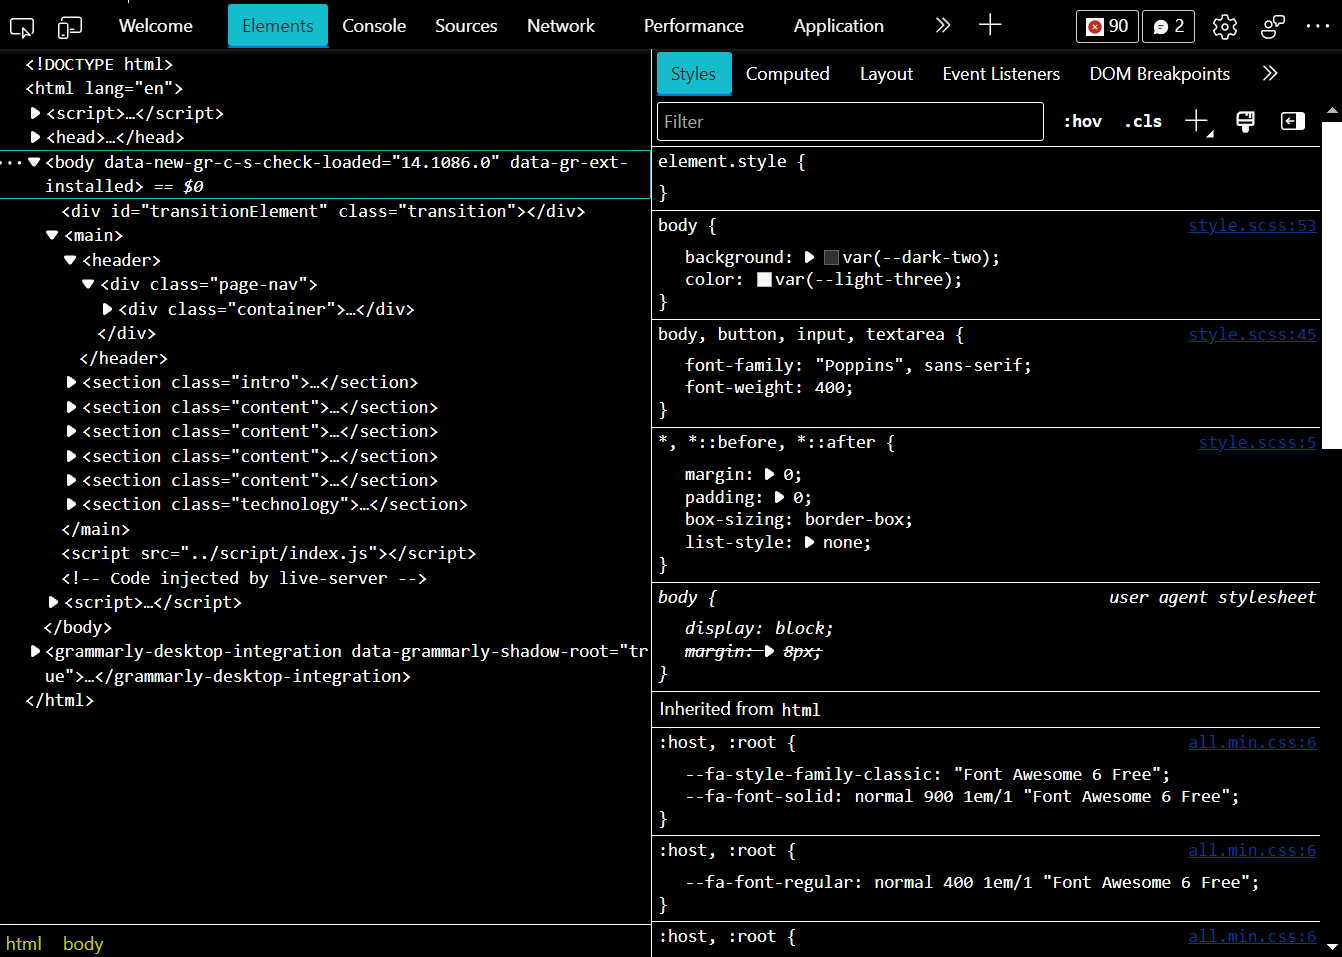Collapse the page-nav div

88,285
